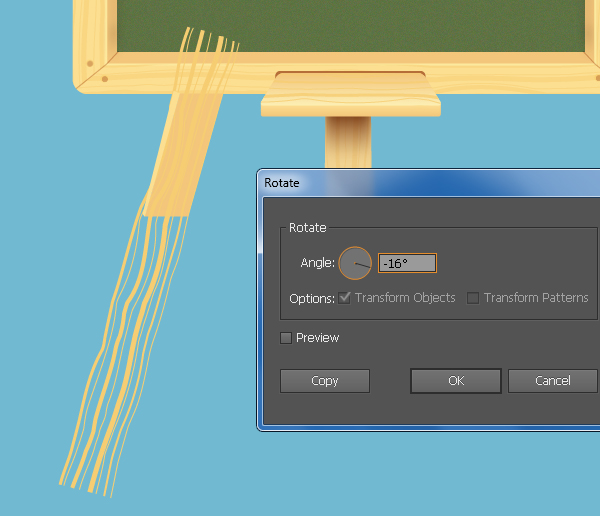Click the green chalkboard surface

pos(351,25)
